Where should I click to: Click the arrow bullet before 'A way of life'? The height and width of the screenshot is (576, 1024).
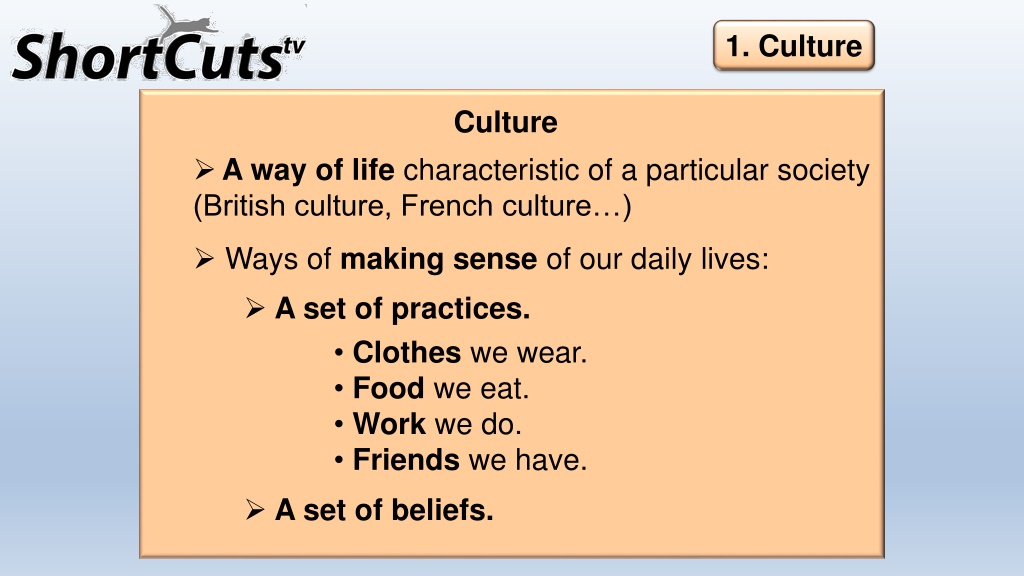[204, 170]
